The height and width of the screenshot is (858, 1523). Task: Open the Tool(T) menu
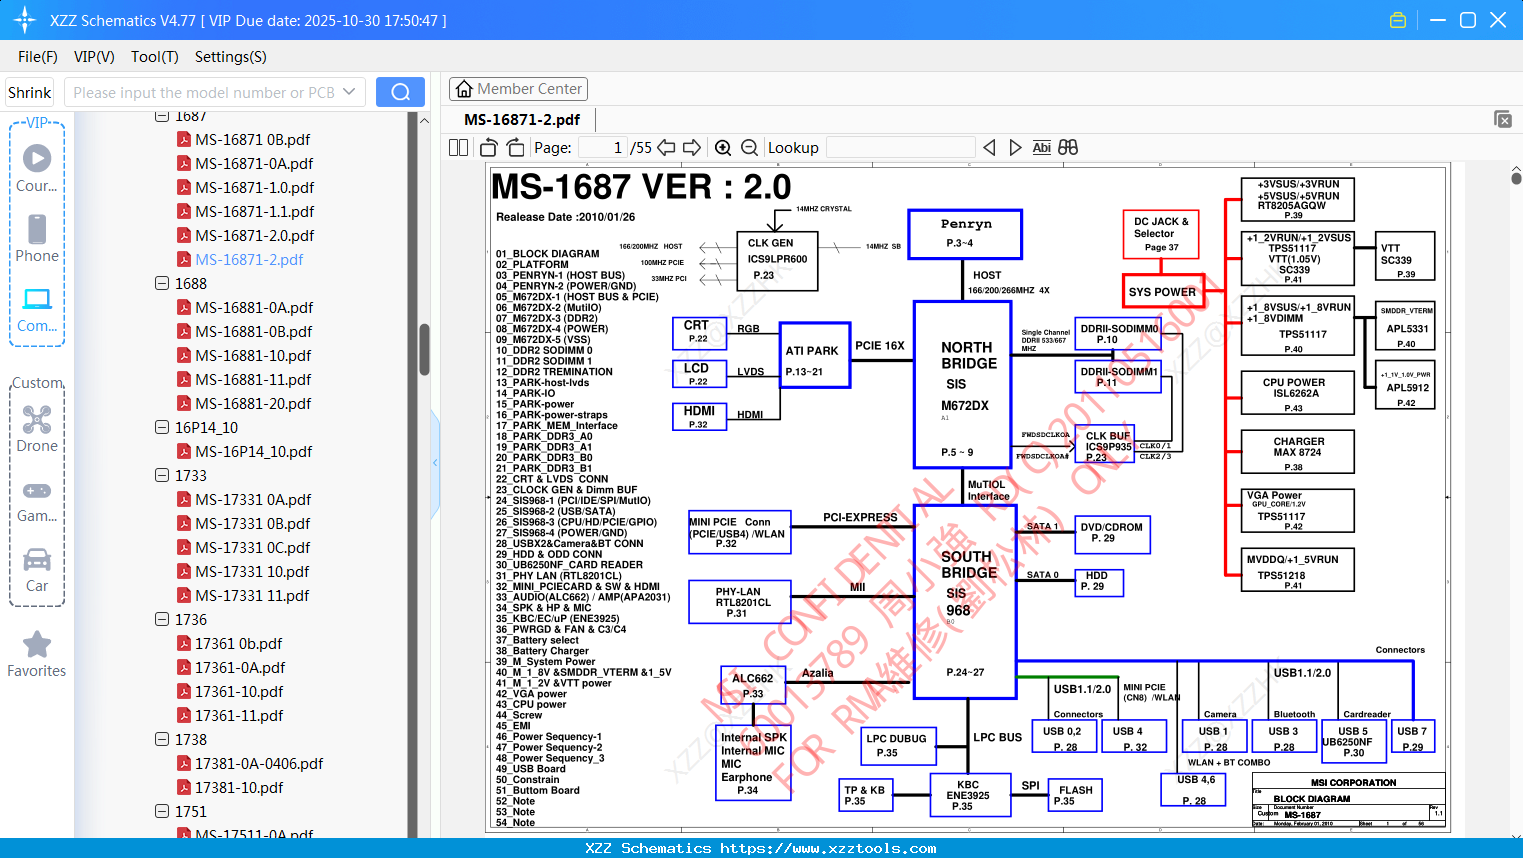point(154,57)
